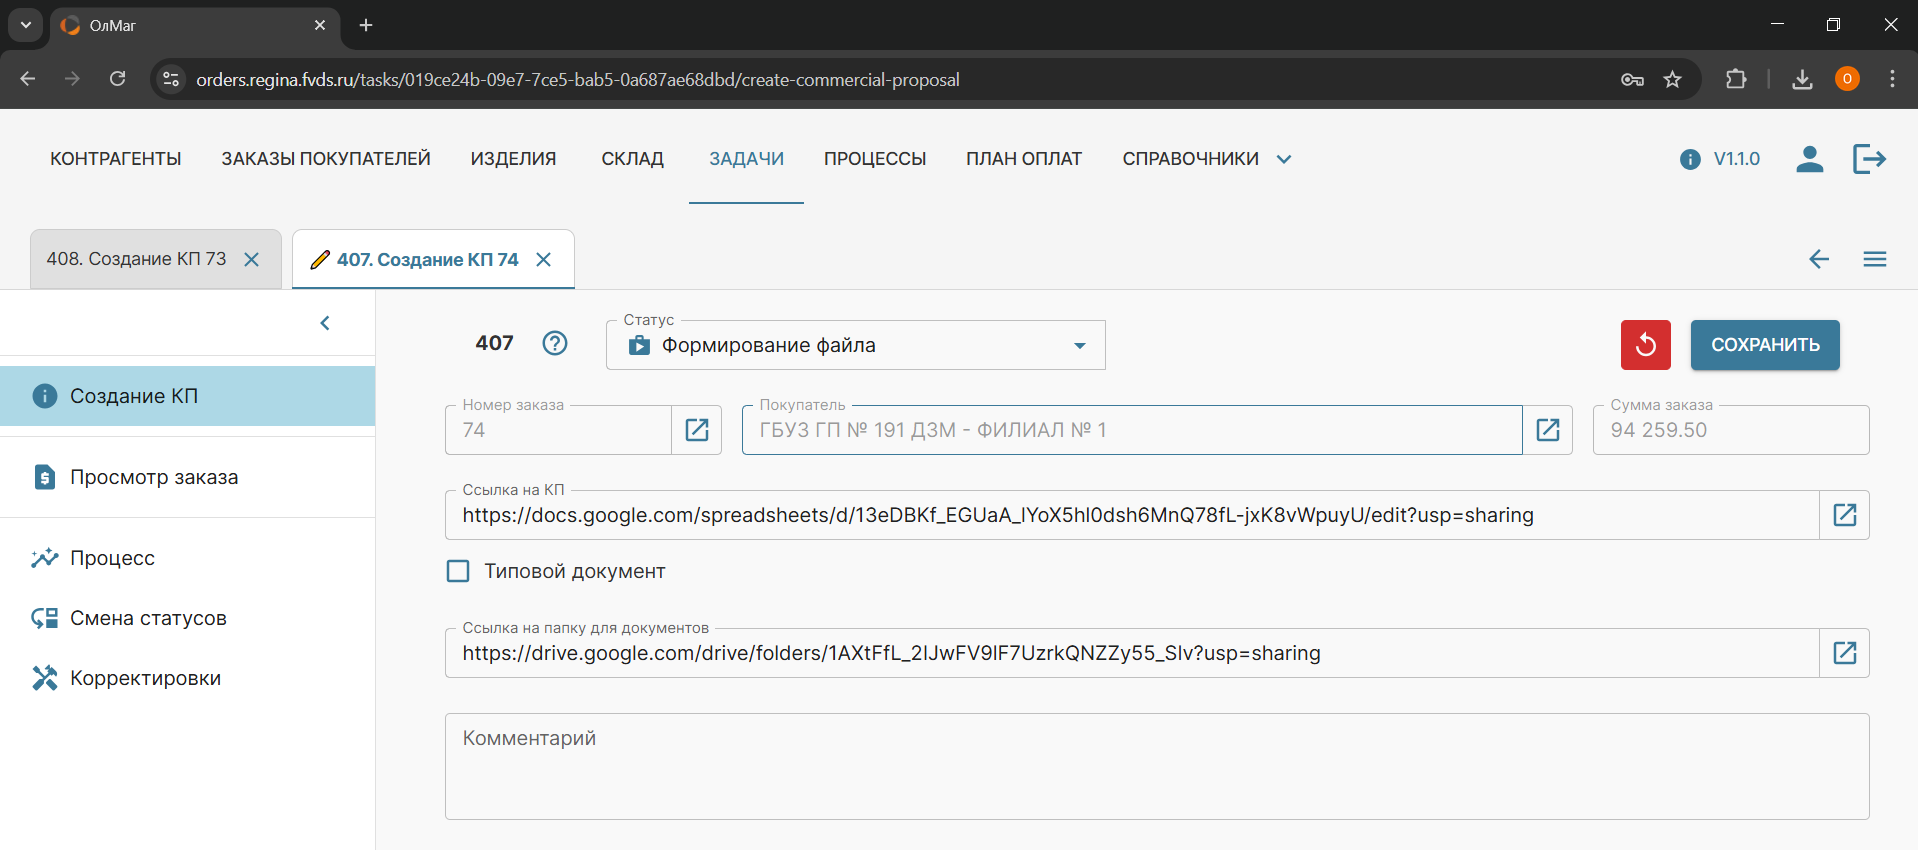Open the documents folder link icon
The width and height of the screenshot is (1918, 850).
pyautogui.click(x=1844, y=653)
